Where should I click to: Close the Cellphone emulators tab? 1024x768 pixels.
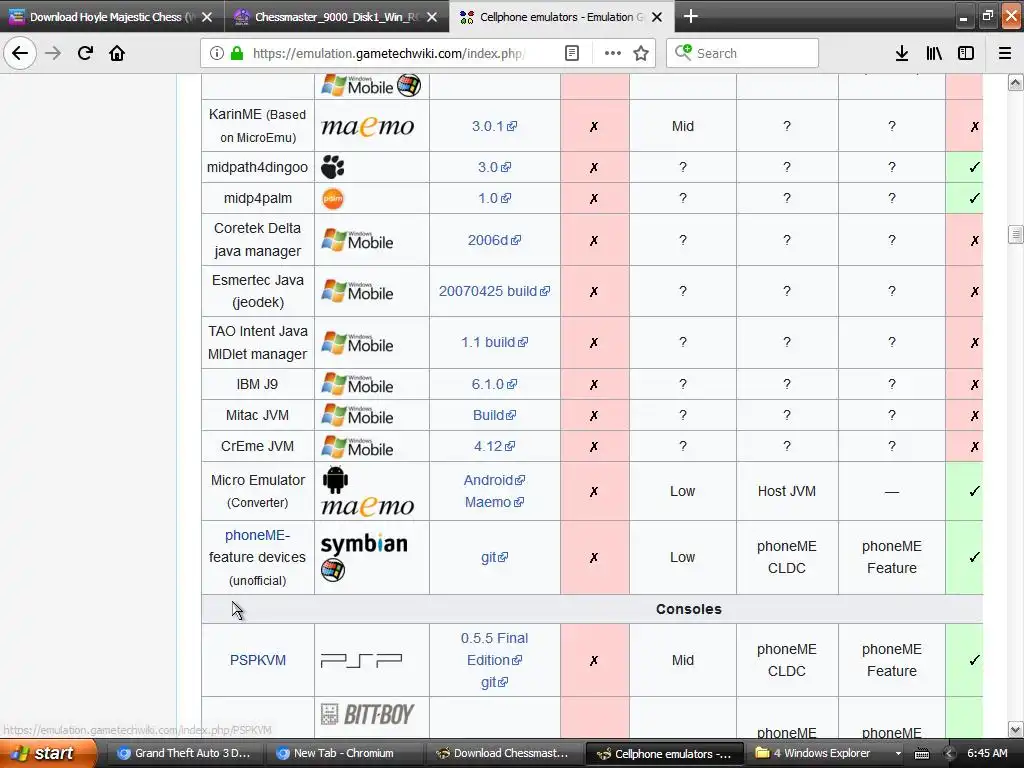tap(657, 17)
